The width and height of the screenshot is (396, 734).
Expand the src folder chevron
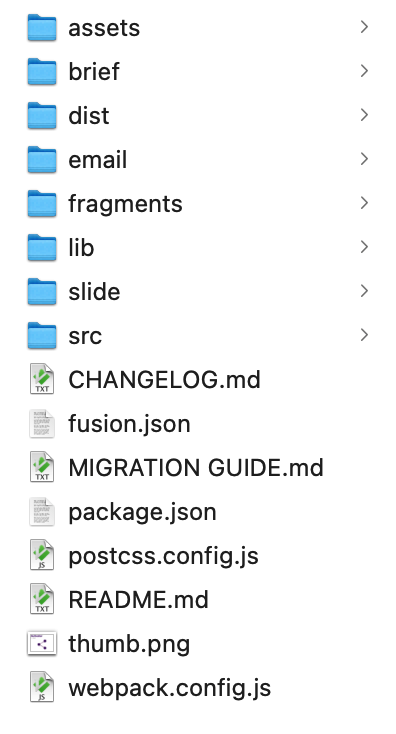364,335
